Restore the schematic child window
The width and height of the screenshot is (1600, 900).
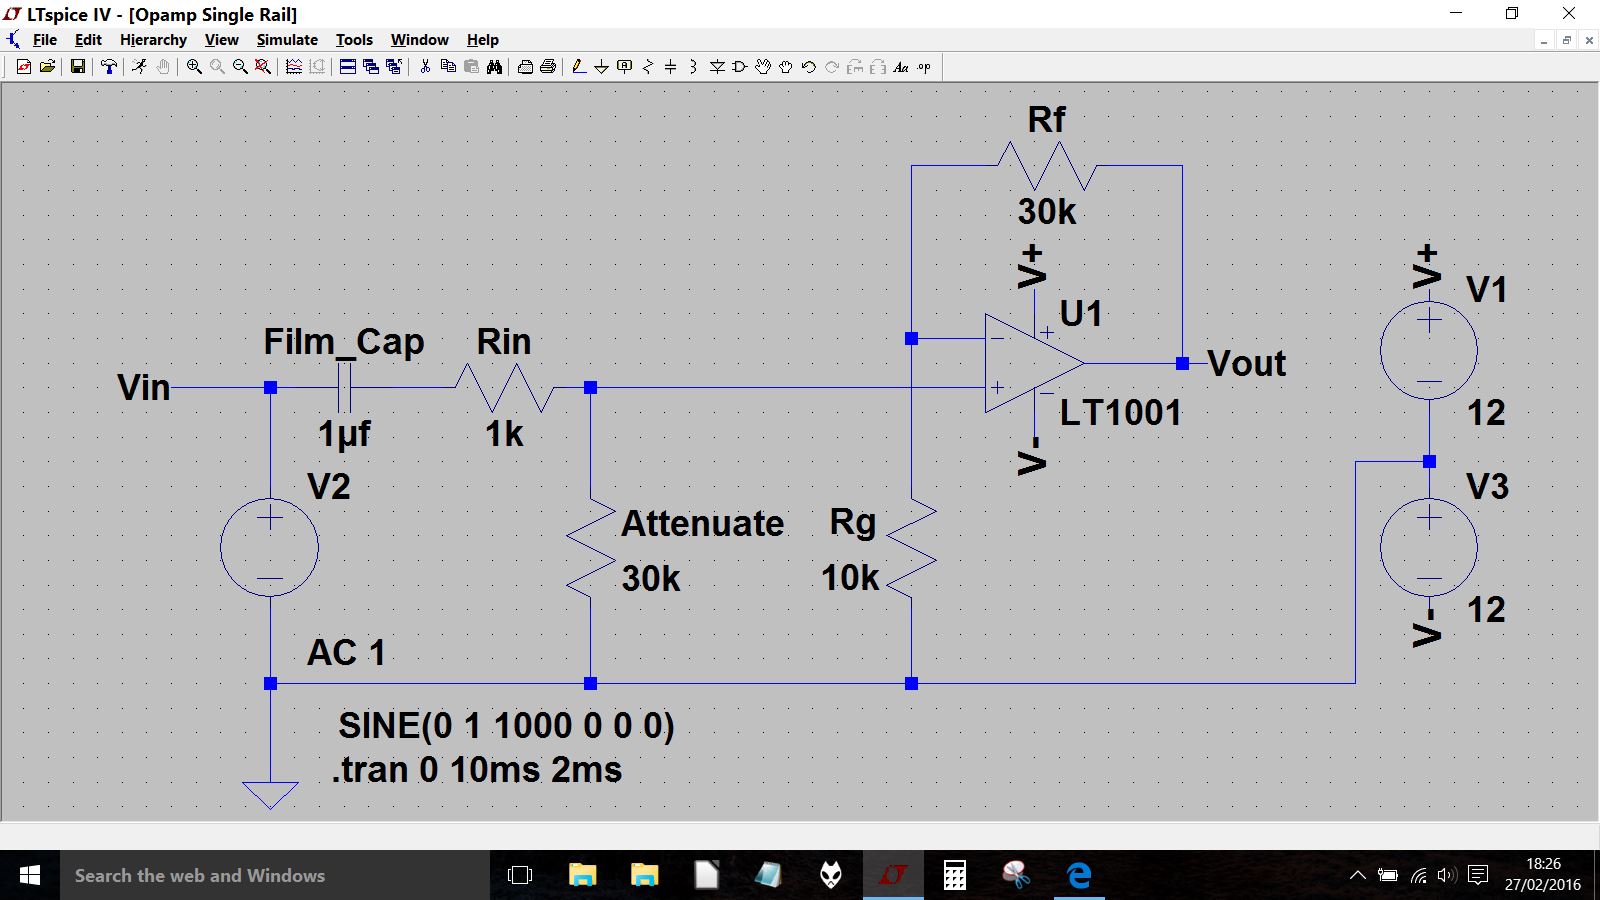click(x=1566, y=40)
